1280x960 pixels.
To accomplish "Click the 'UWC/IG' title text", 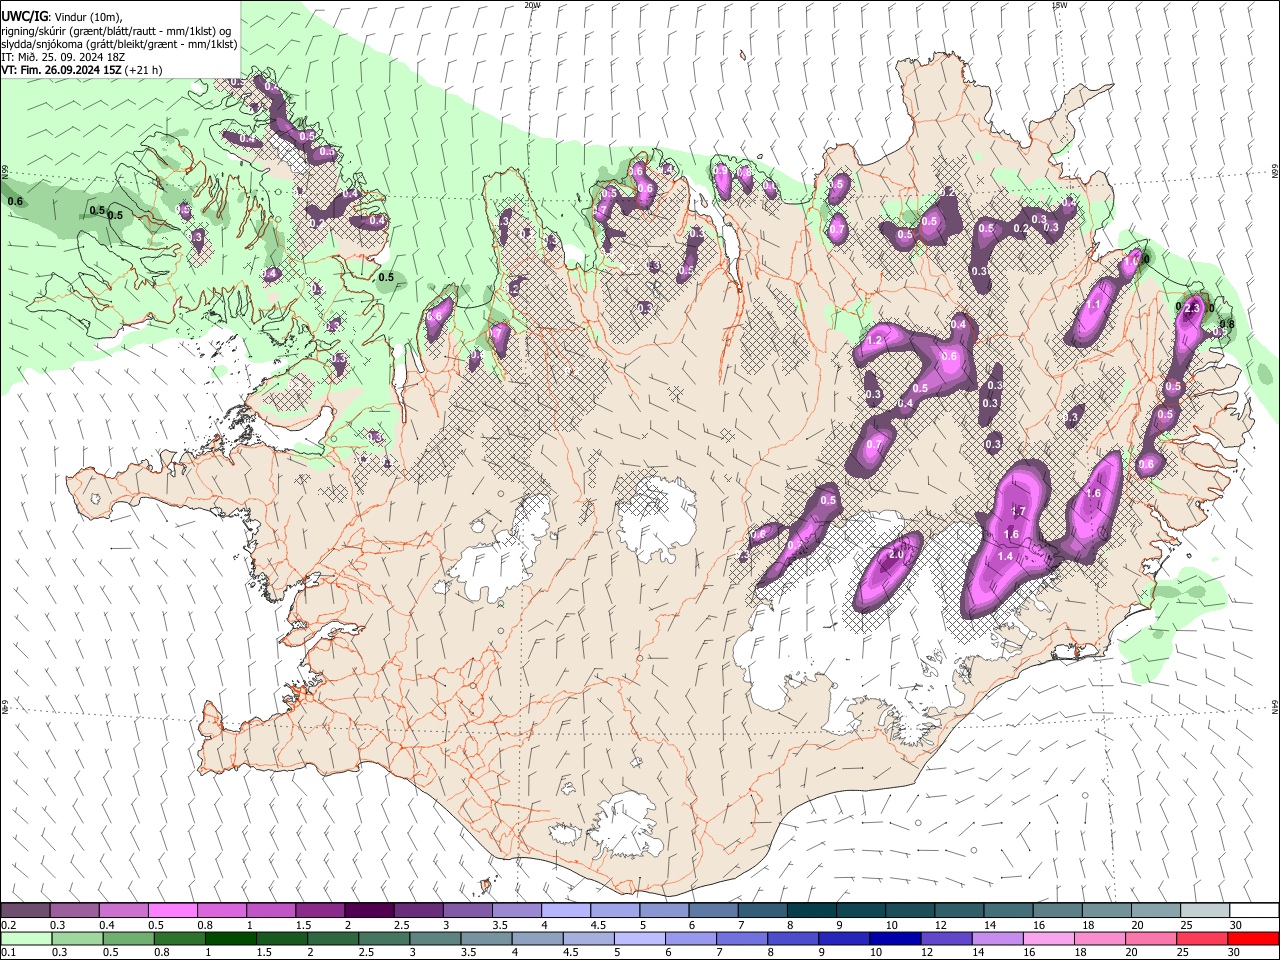I will pos(24,16).
